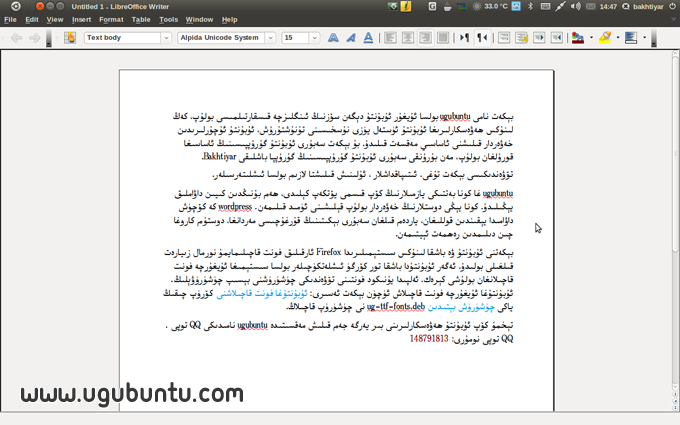The height and width of the screenshot is (425, 680).
Task: Click the Alpida Unicode System font name field
Action: pyautogui.click(x=221, y=38)
